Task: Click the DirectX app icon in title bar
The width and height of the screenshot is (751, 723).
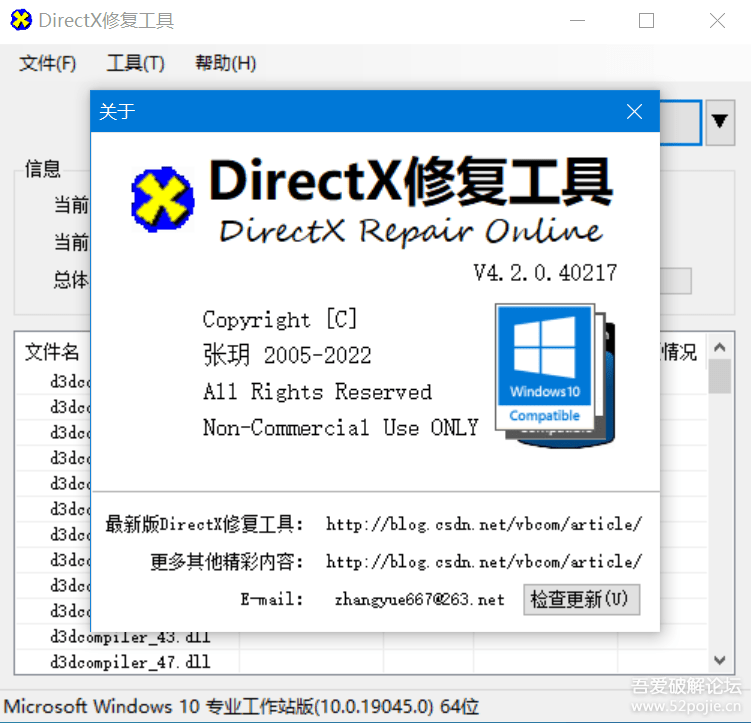Action: coord(21,20)
